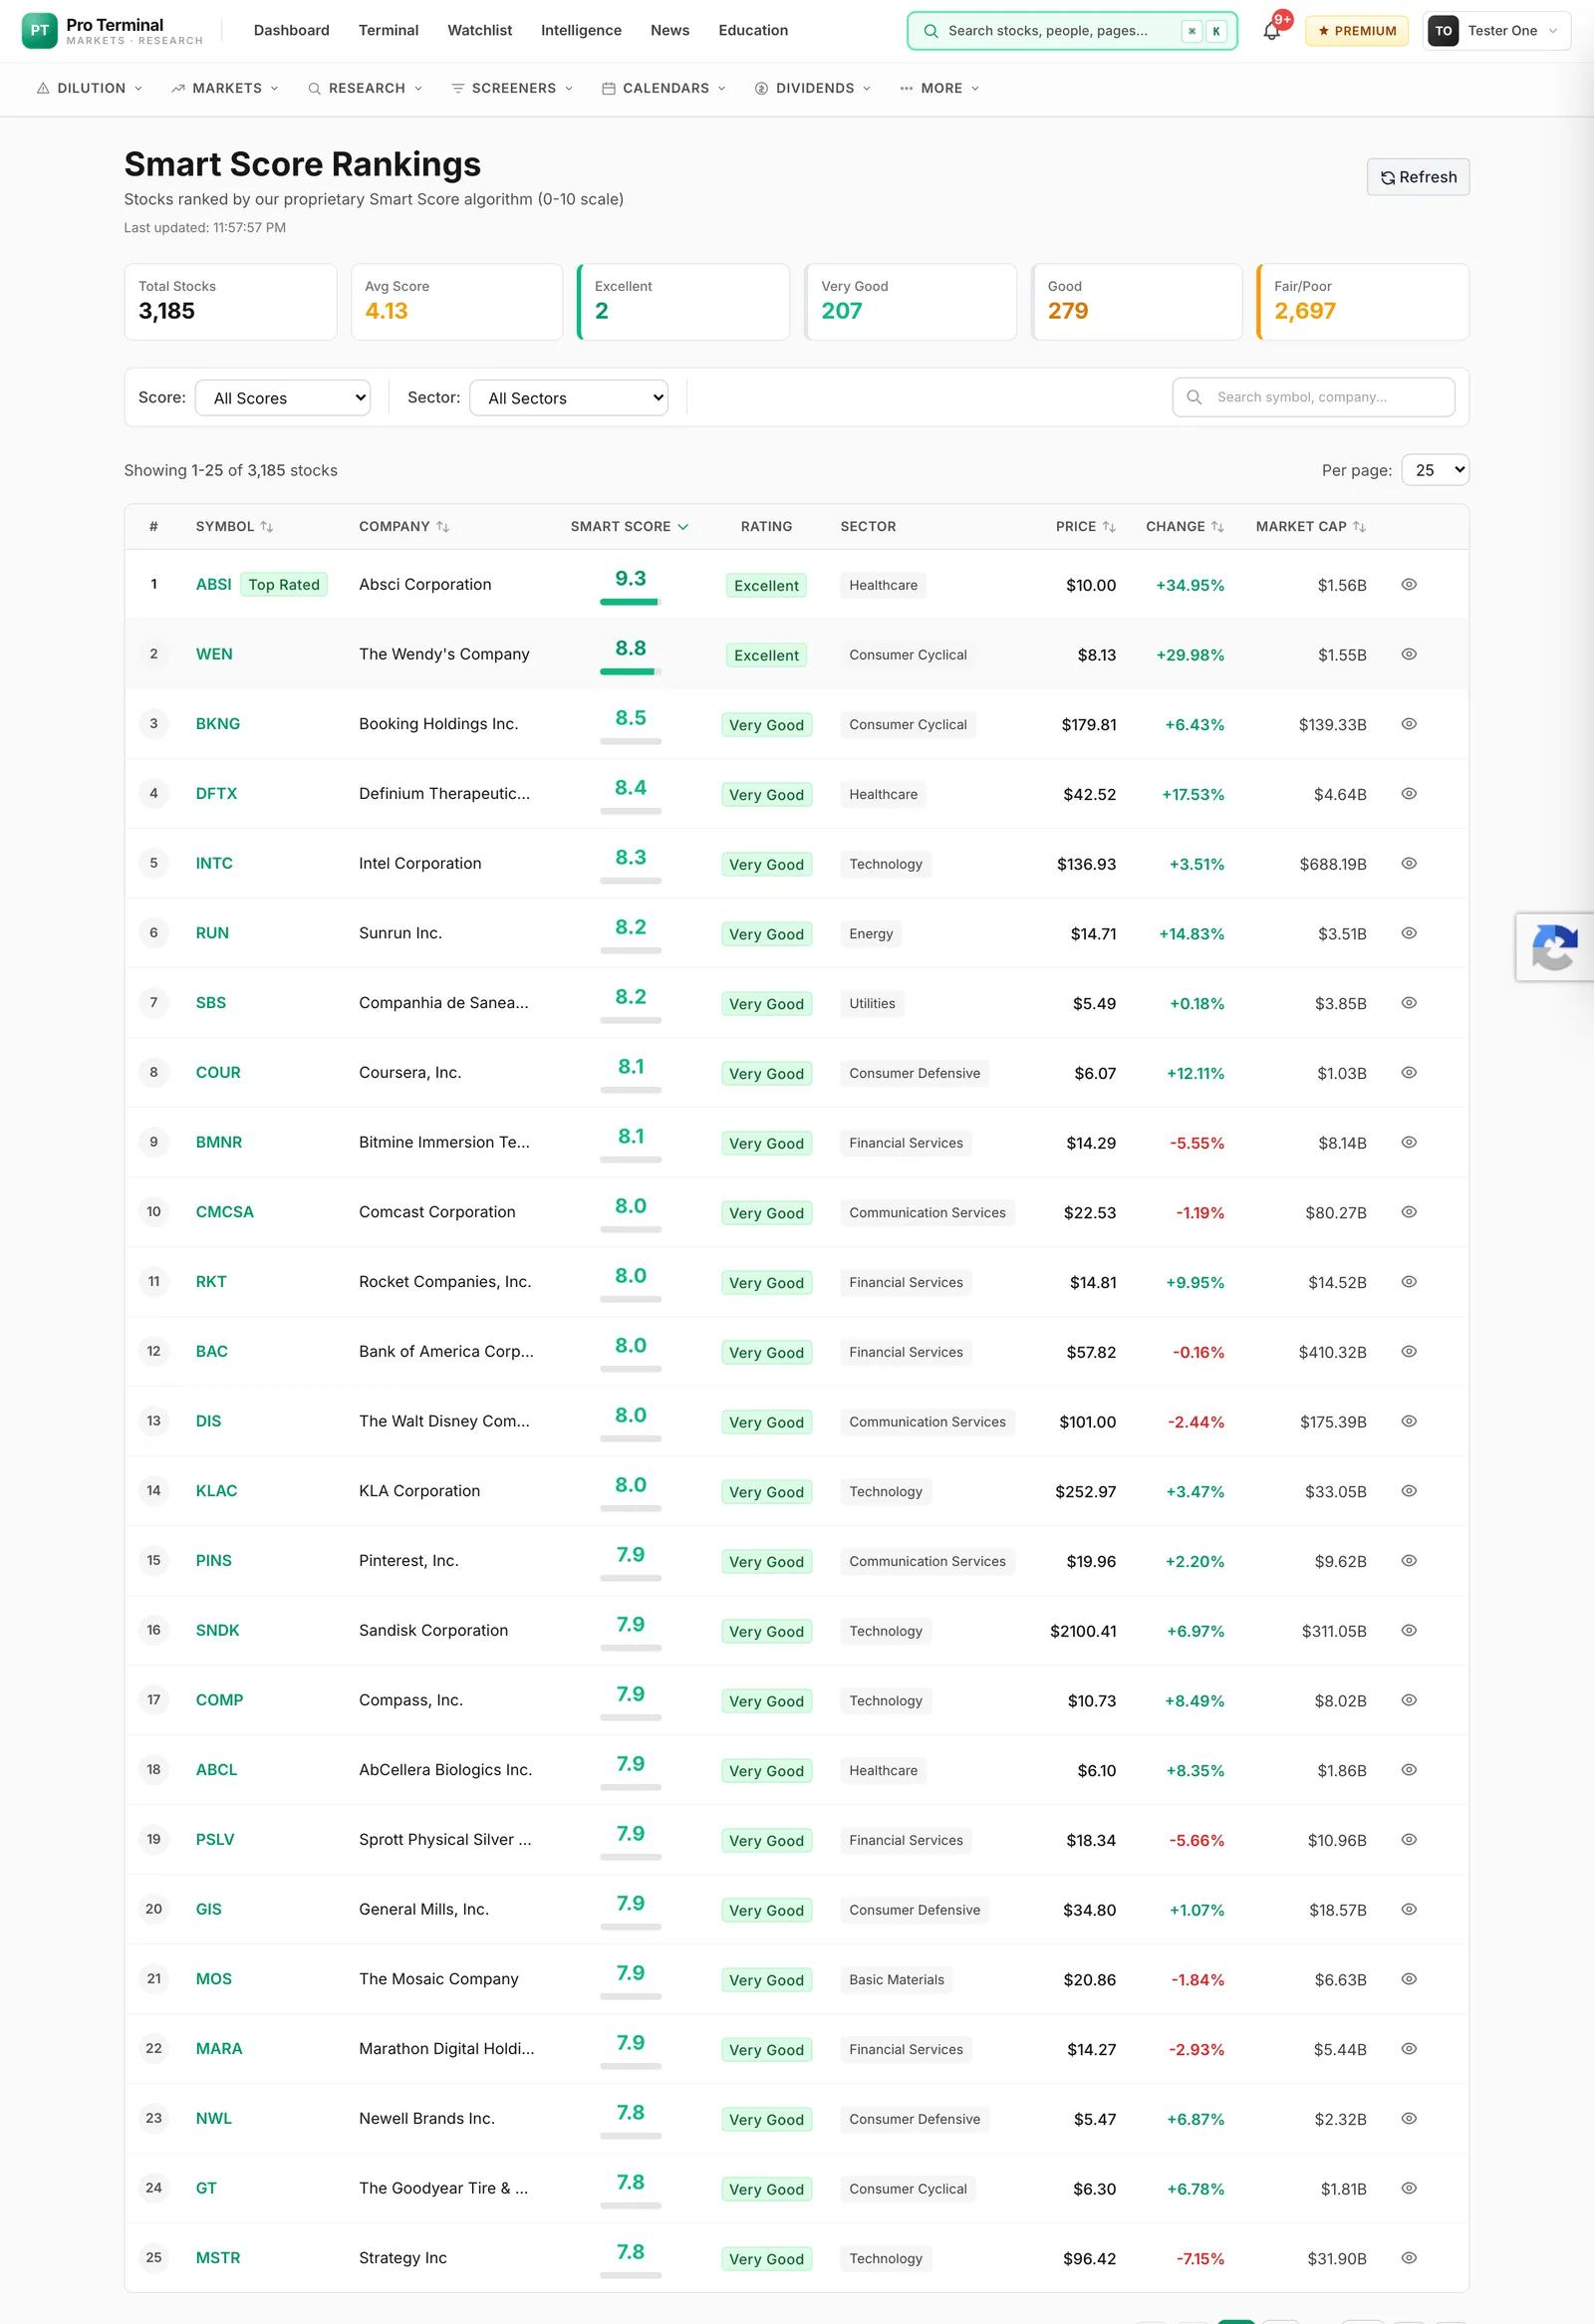Go to the Watchlist tab
1594x2324 pixels.
480,31
